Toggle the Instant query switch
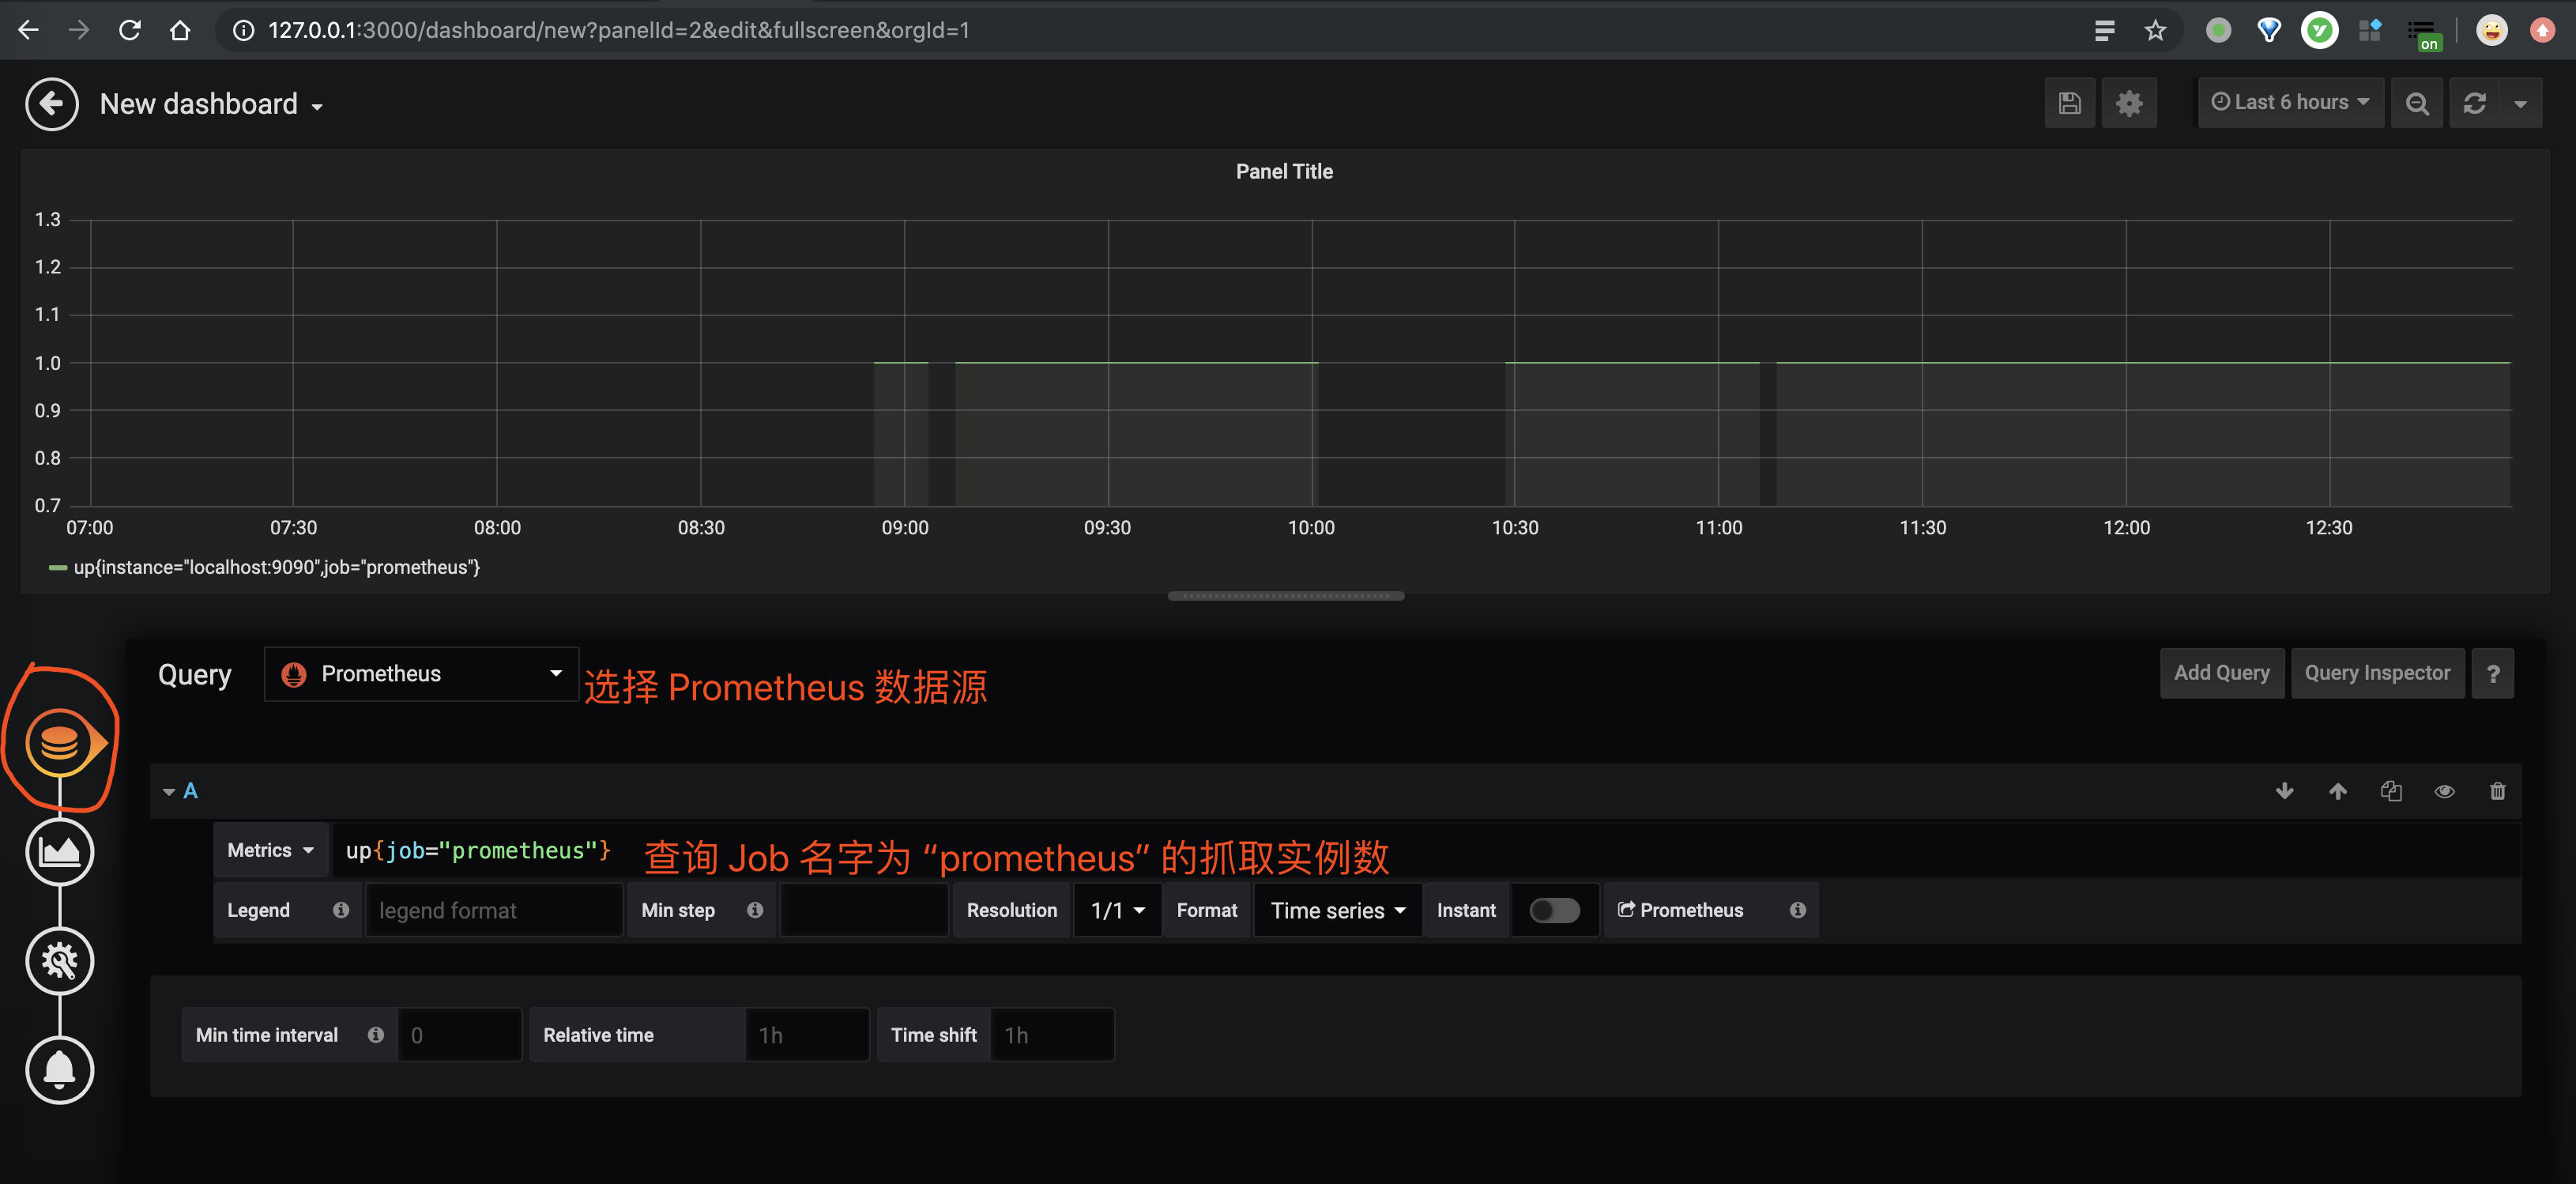 (1554, 910)
